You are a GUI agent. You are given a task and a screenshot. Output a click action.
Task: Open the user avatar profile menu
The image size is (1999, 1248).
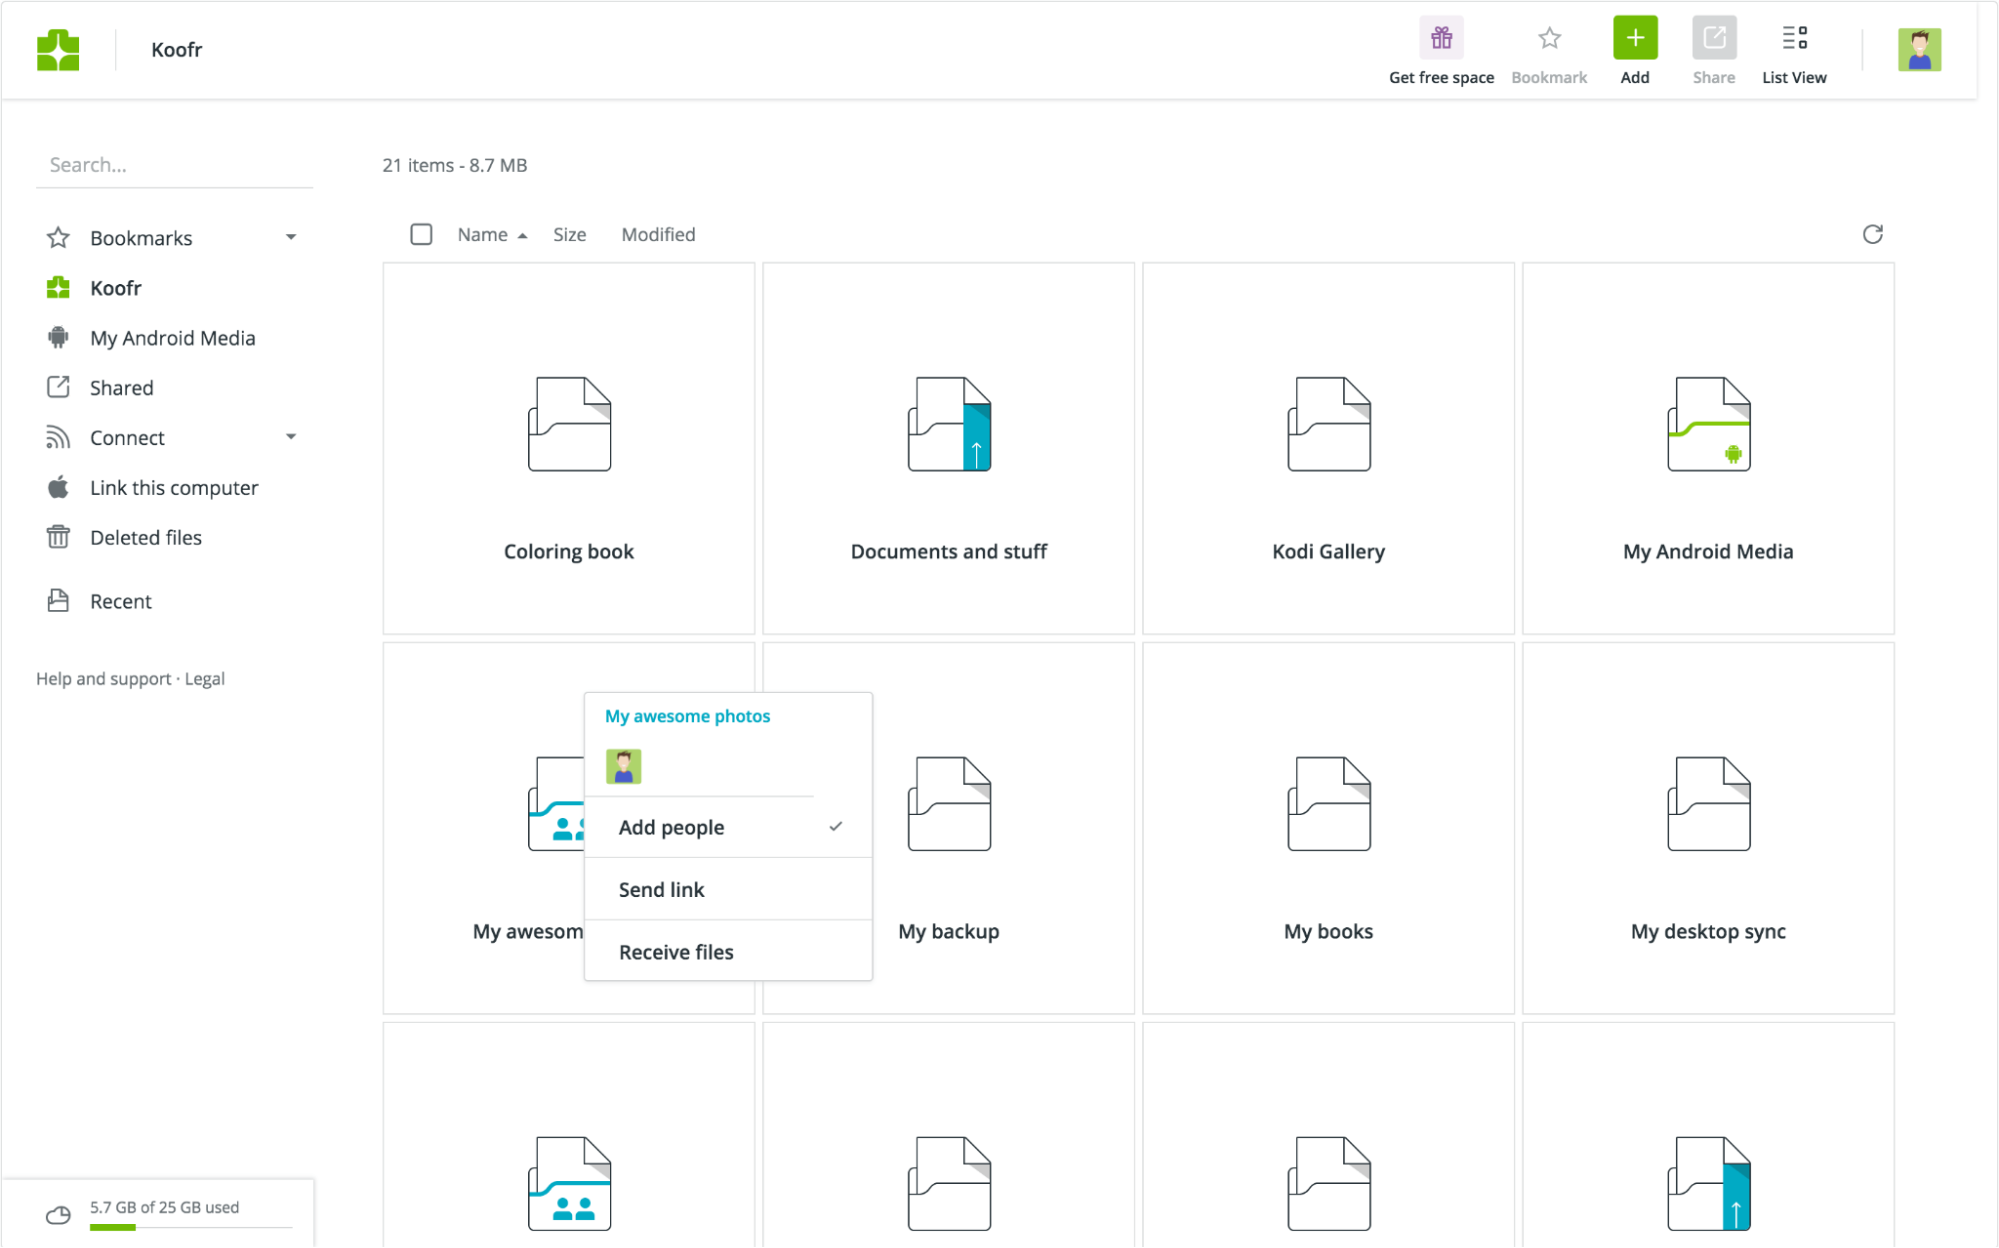[x=1919, y=50]
